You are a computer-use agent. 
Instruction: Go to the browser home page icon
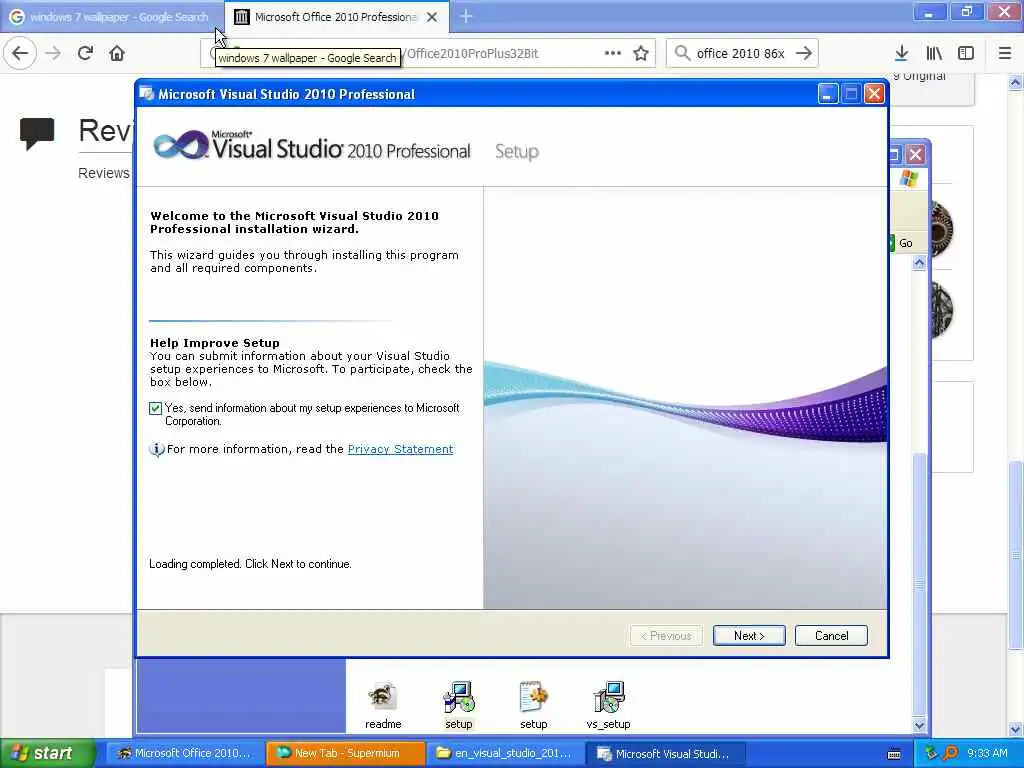point(117,53)
